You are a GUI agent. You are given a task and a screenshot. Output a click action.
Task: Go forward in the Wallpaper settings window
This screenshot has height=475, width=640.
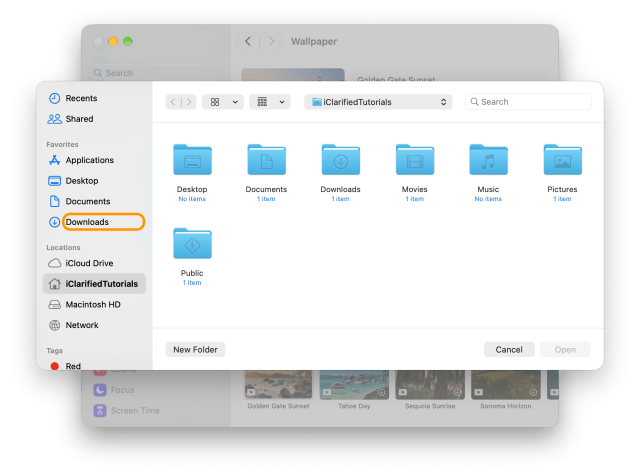click(271, 41)
